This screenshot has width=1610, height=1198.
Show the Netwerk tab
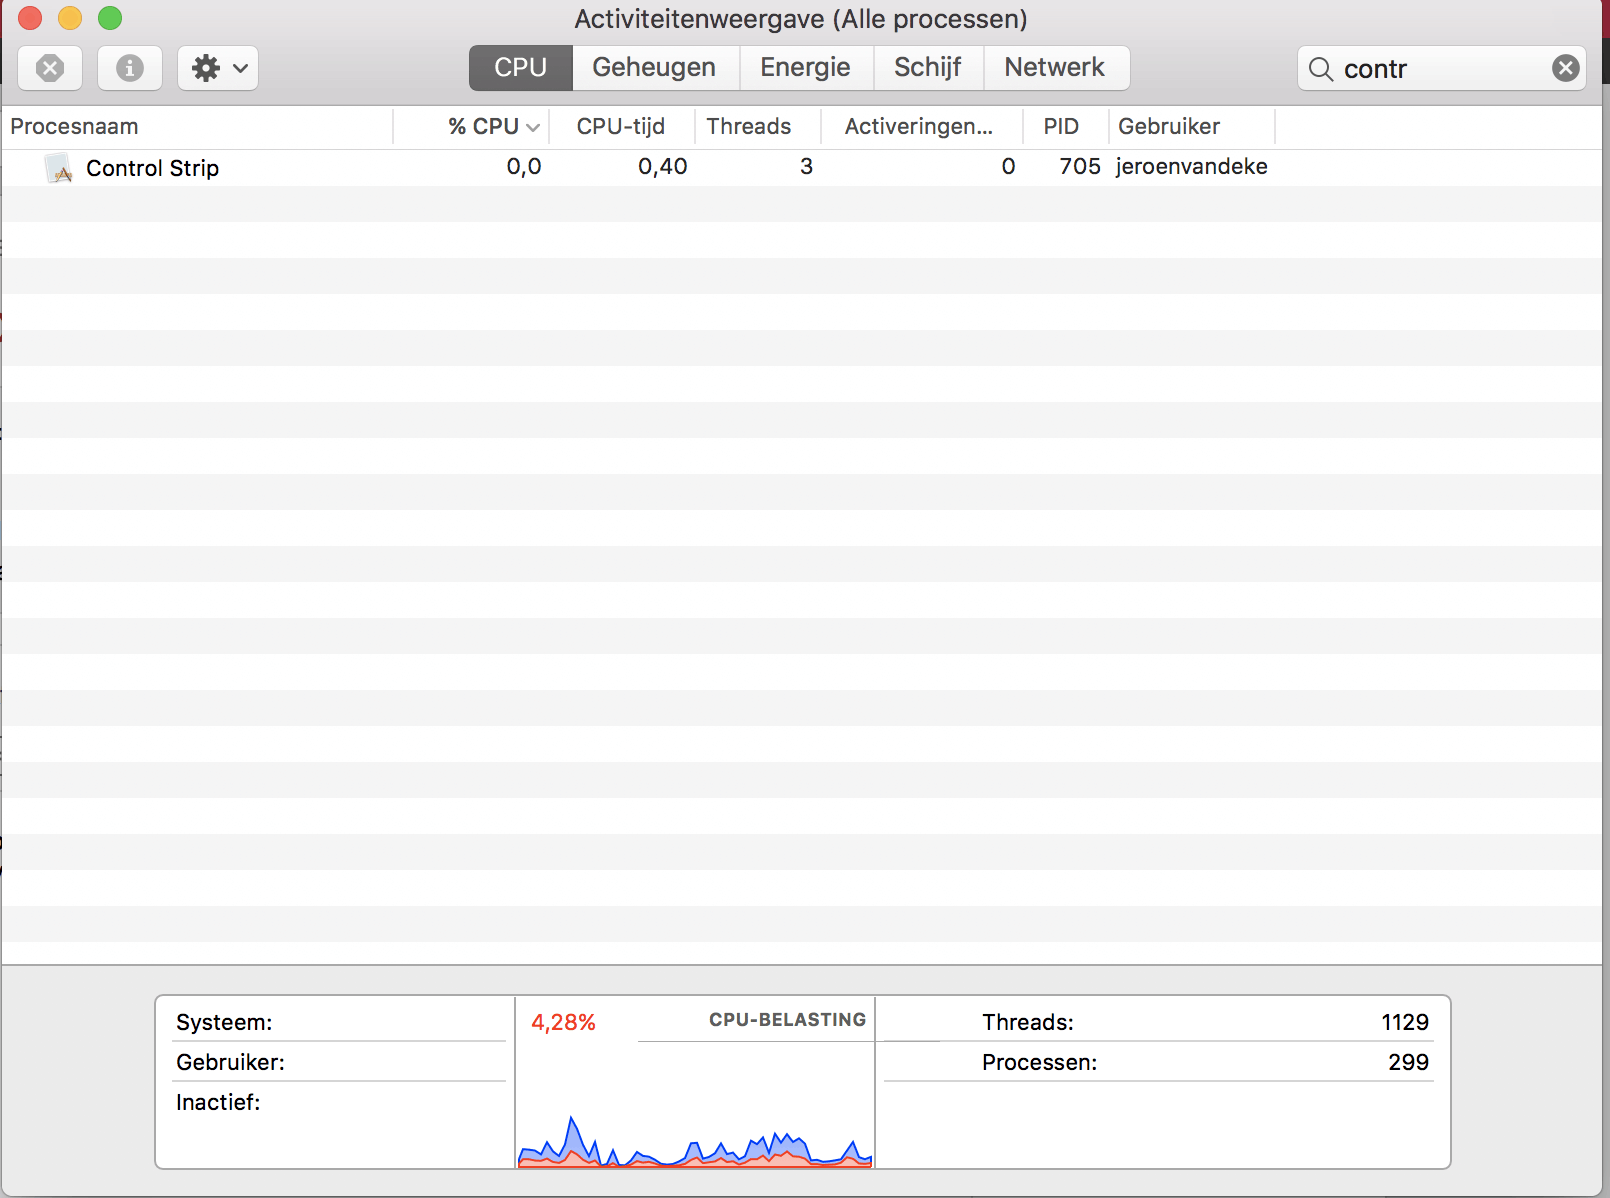coord(1056,68)
